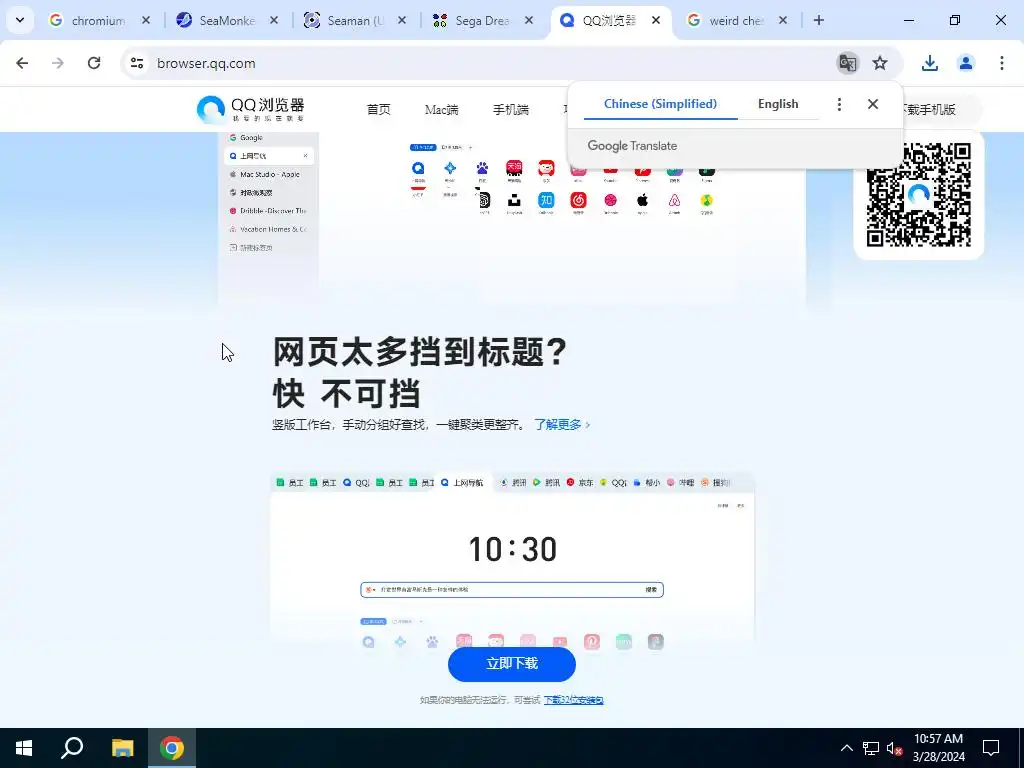Click the forward navigation arrow
Screen dimensions: 1024x768
(58, 63)
